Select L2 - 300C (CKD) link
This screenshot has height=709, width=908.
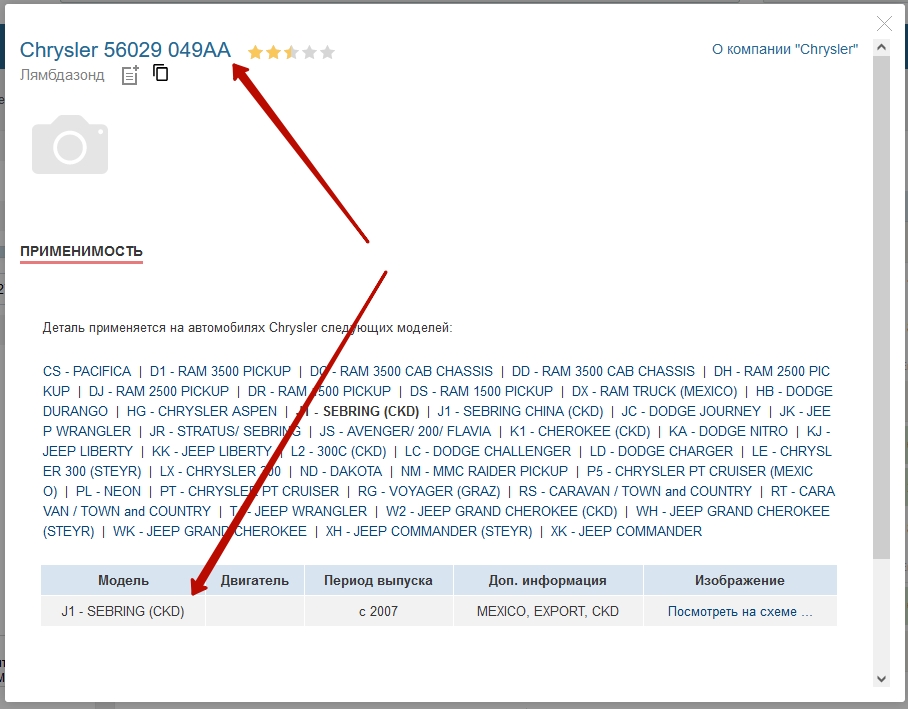pyautogui.click(x=338, y=451)
